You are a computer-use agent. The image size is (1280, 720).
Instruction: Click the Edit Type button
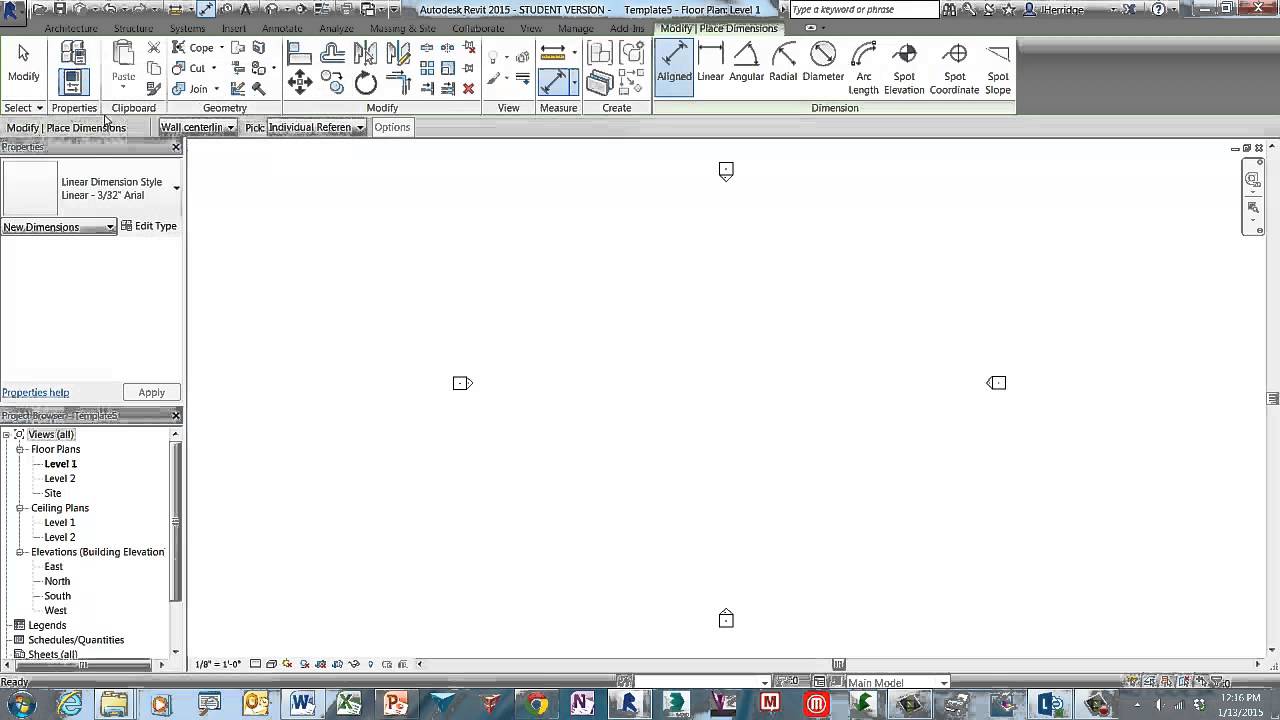coord(149,226)
